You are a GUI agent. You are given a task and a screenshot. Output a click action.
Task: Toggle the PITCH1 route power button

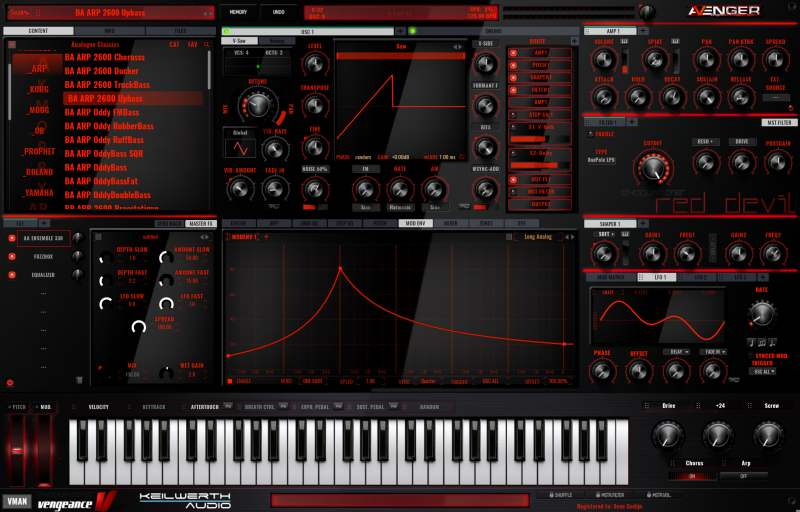coord(513,65)
